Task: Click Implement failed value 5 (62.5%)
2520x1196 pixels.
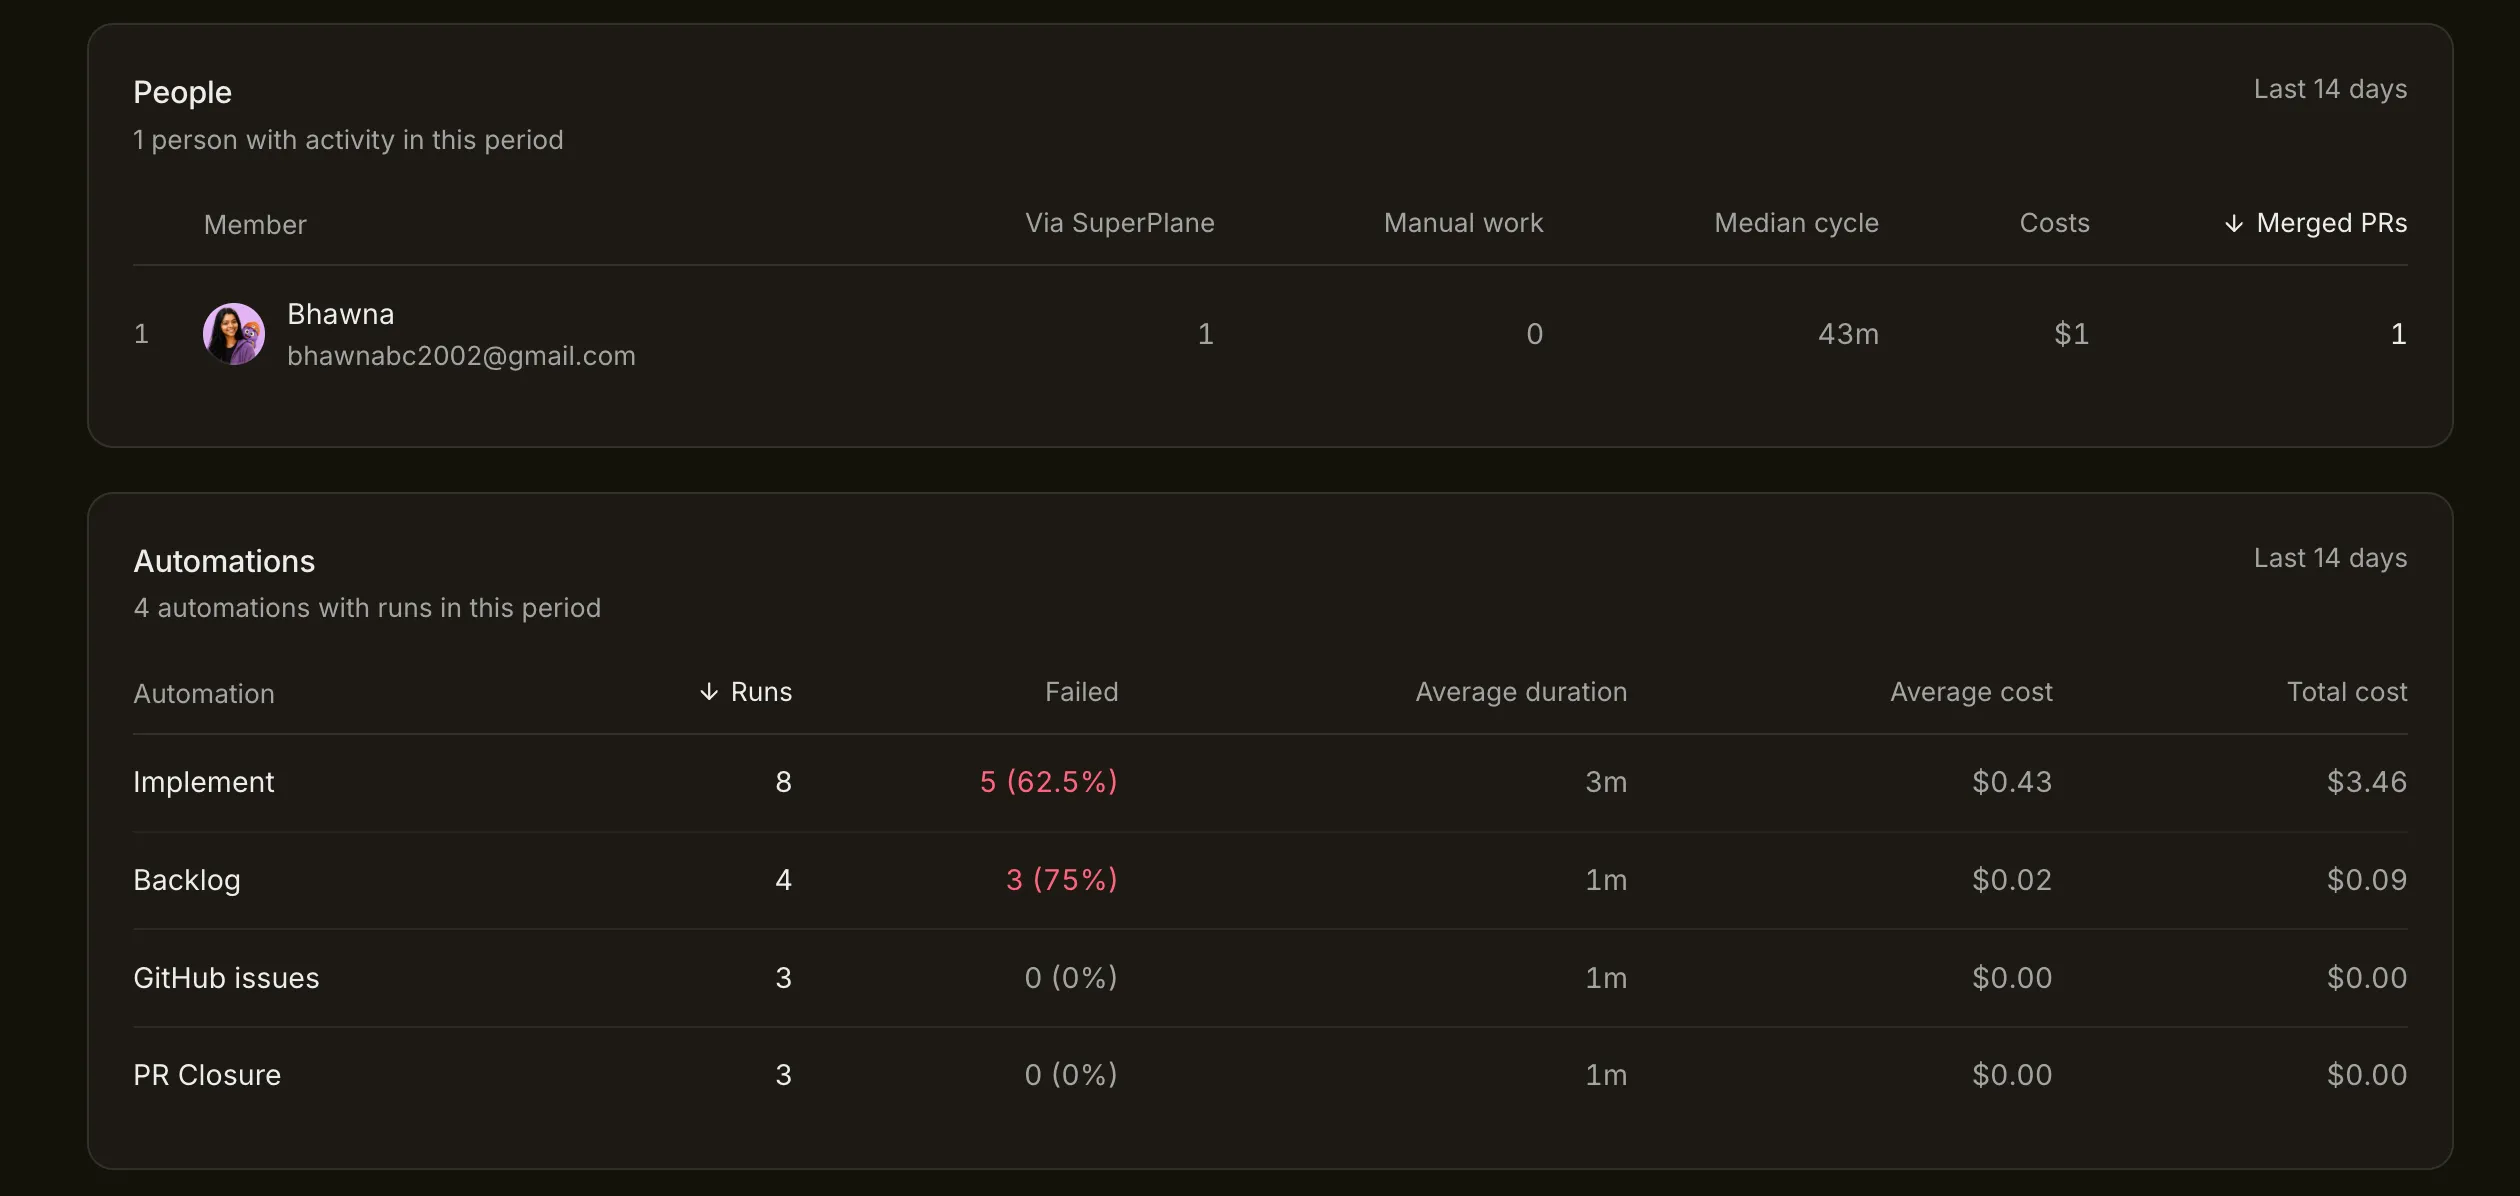Action: click(1049, 782)
